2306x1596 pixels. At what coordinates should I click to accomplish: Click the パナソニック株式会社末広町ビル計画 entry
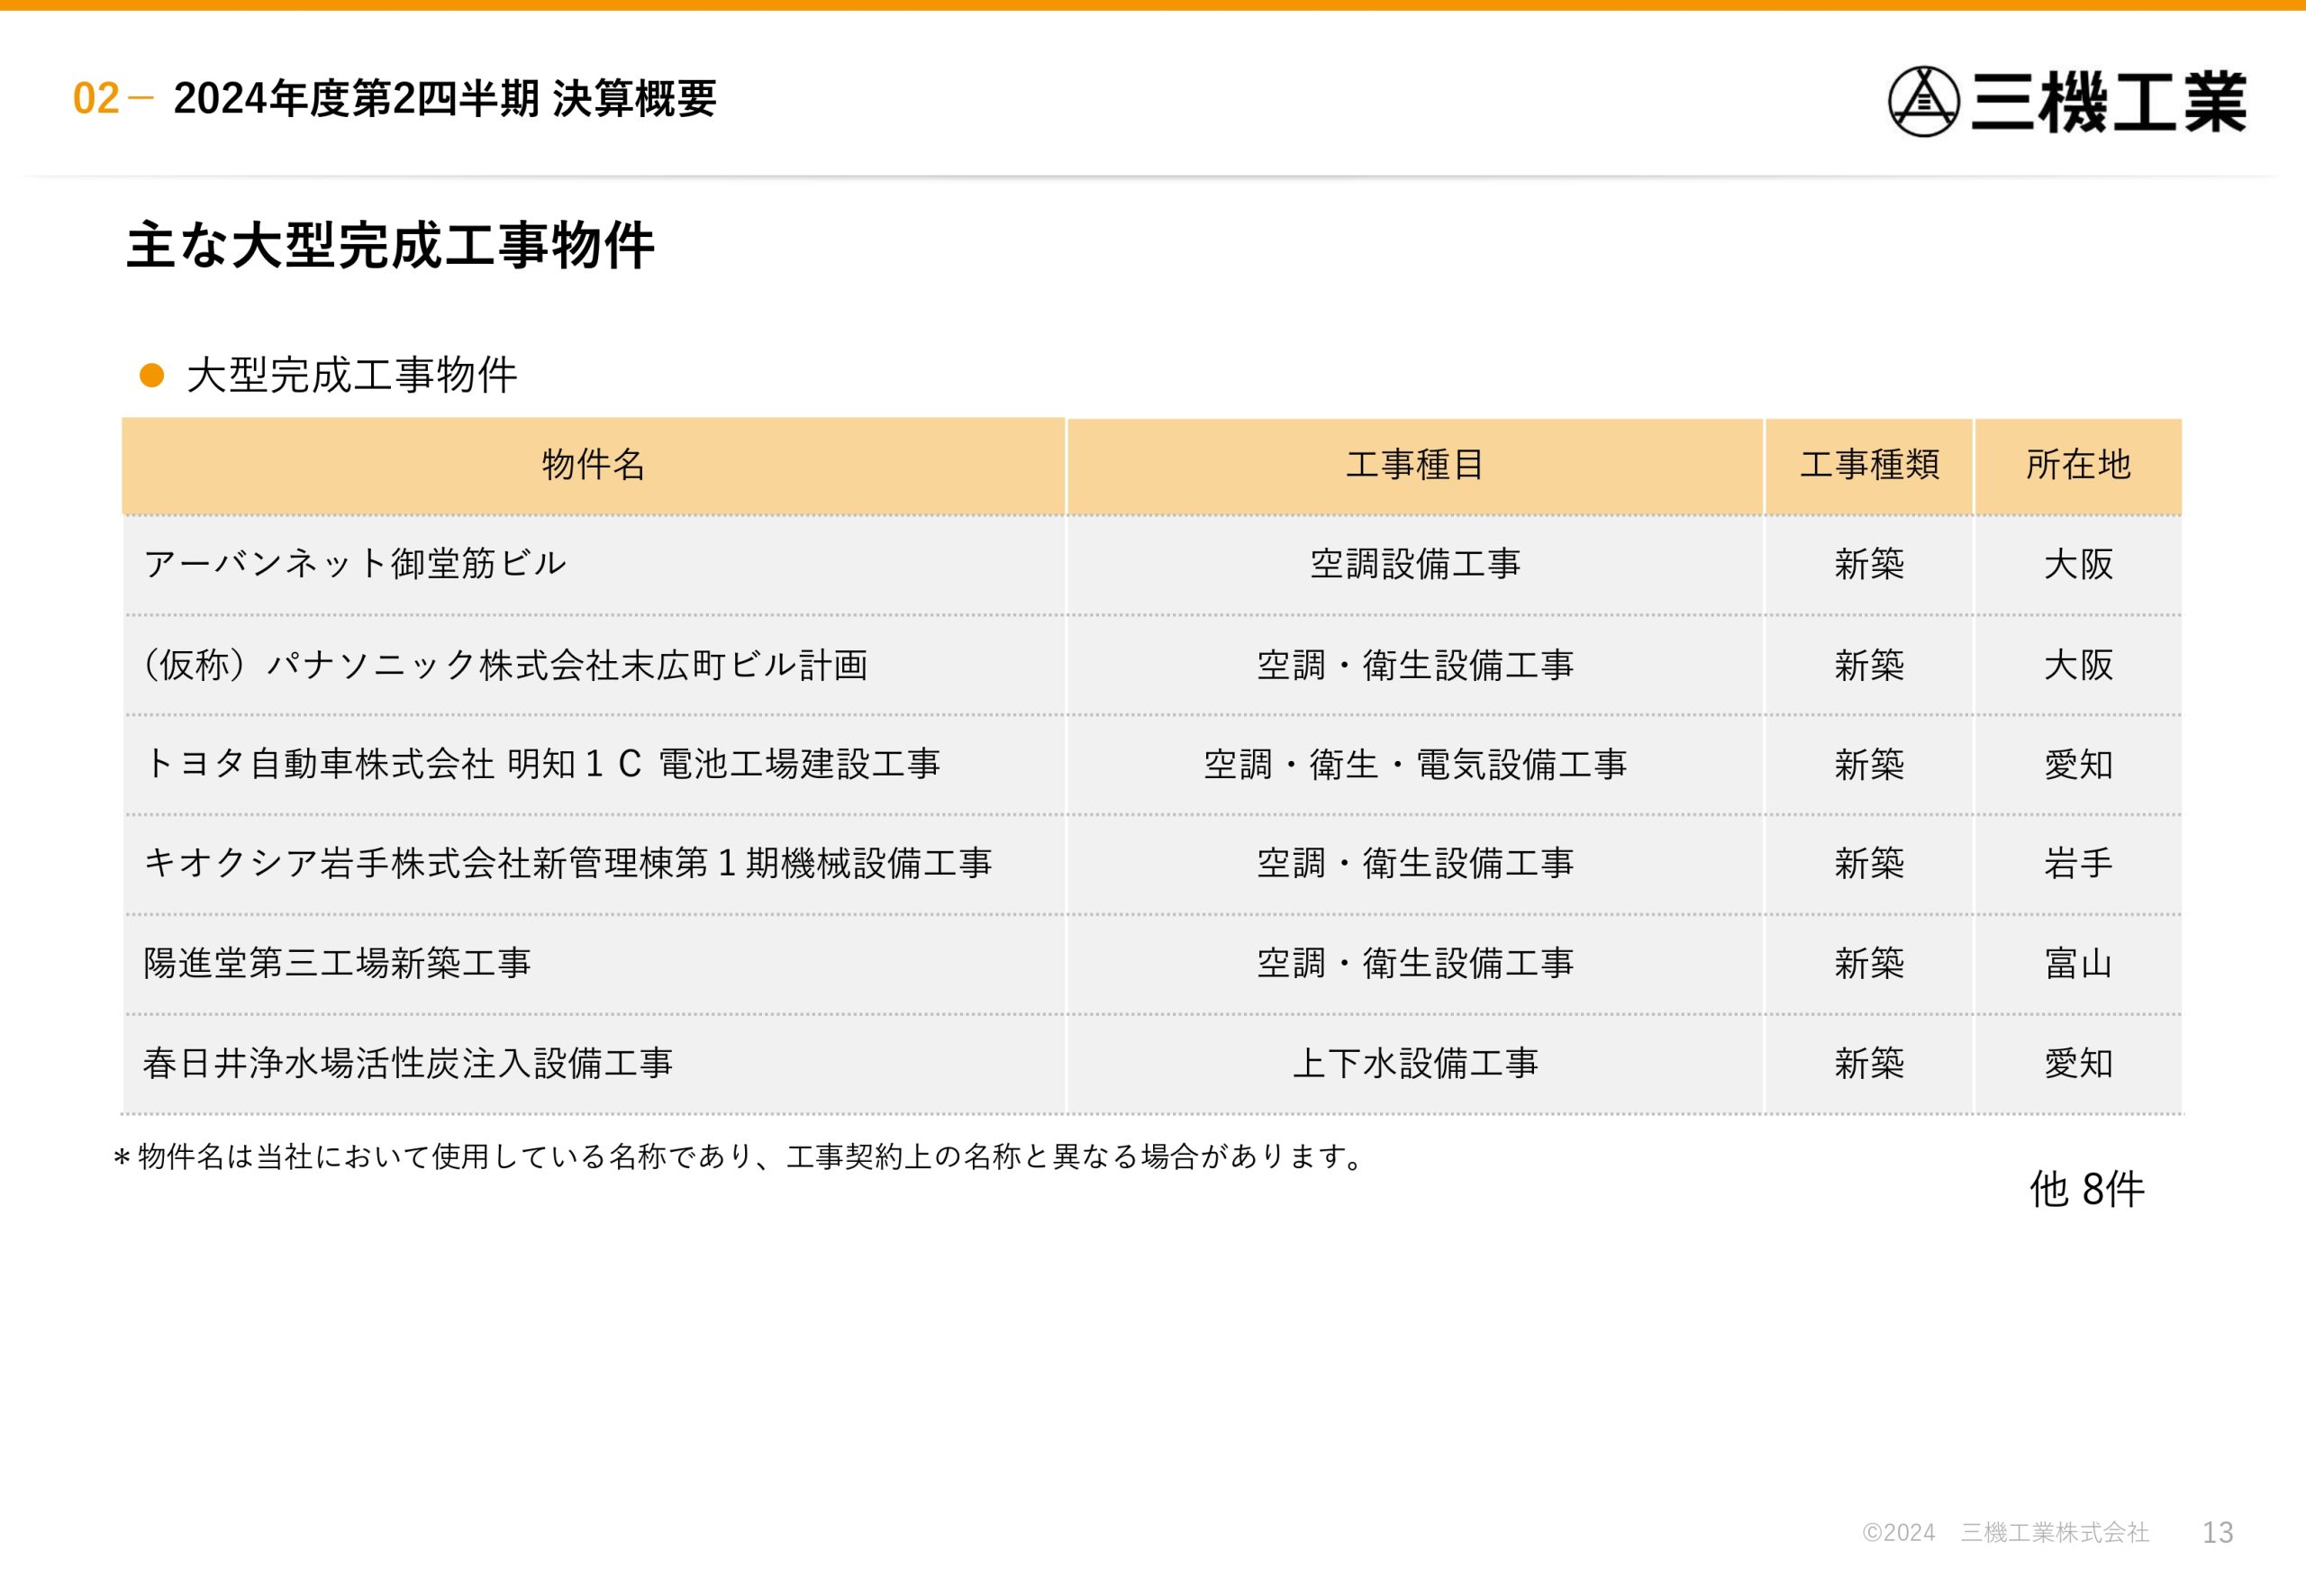tap(506, 665)
